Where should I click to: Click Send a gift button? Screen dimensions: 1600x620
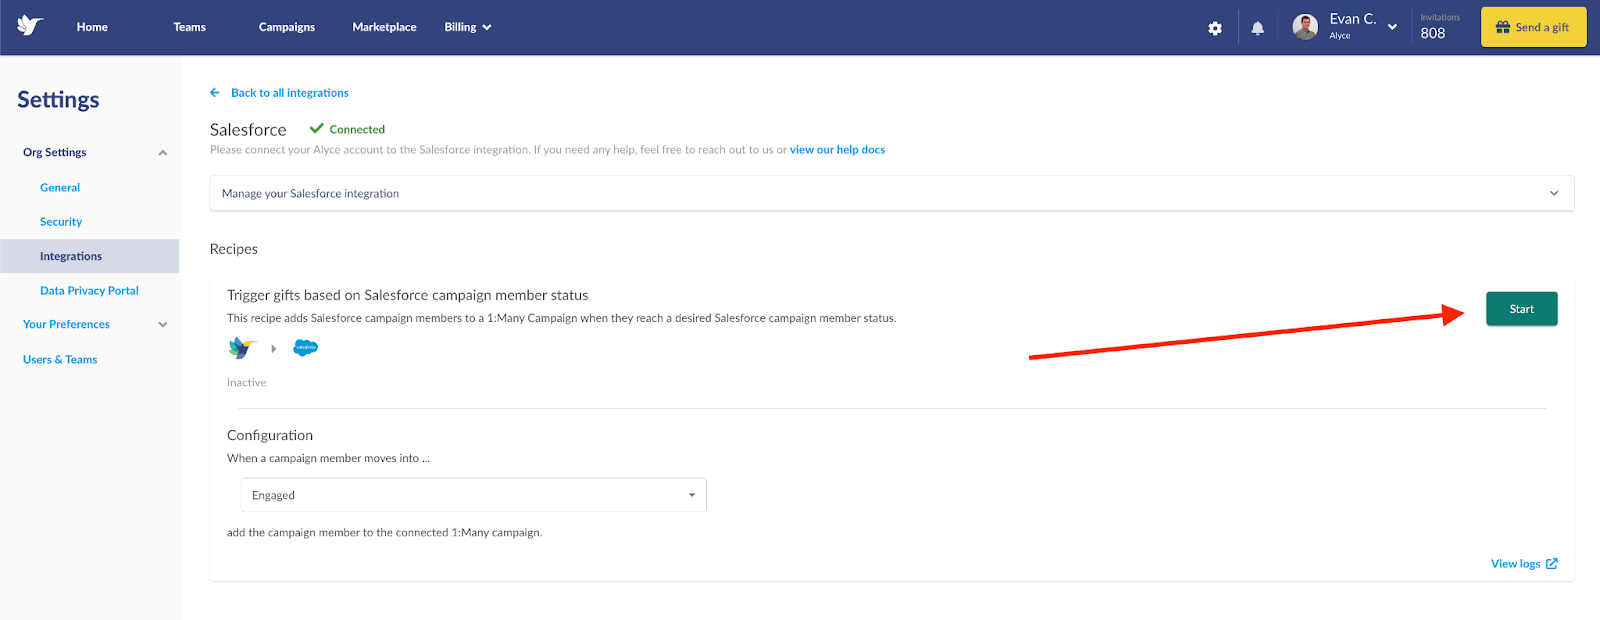click(x=1533, y=27)
